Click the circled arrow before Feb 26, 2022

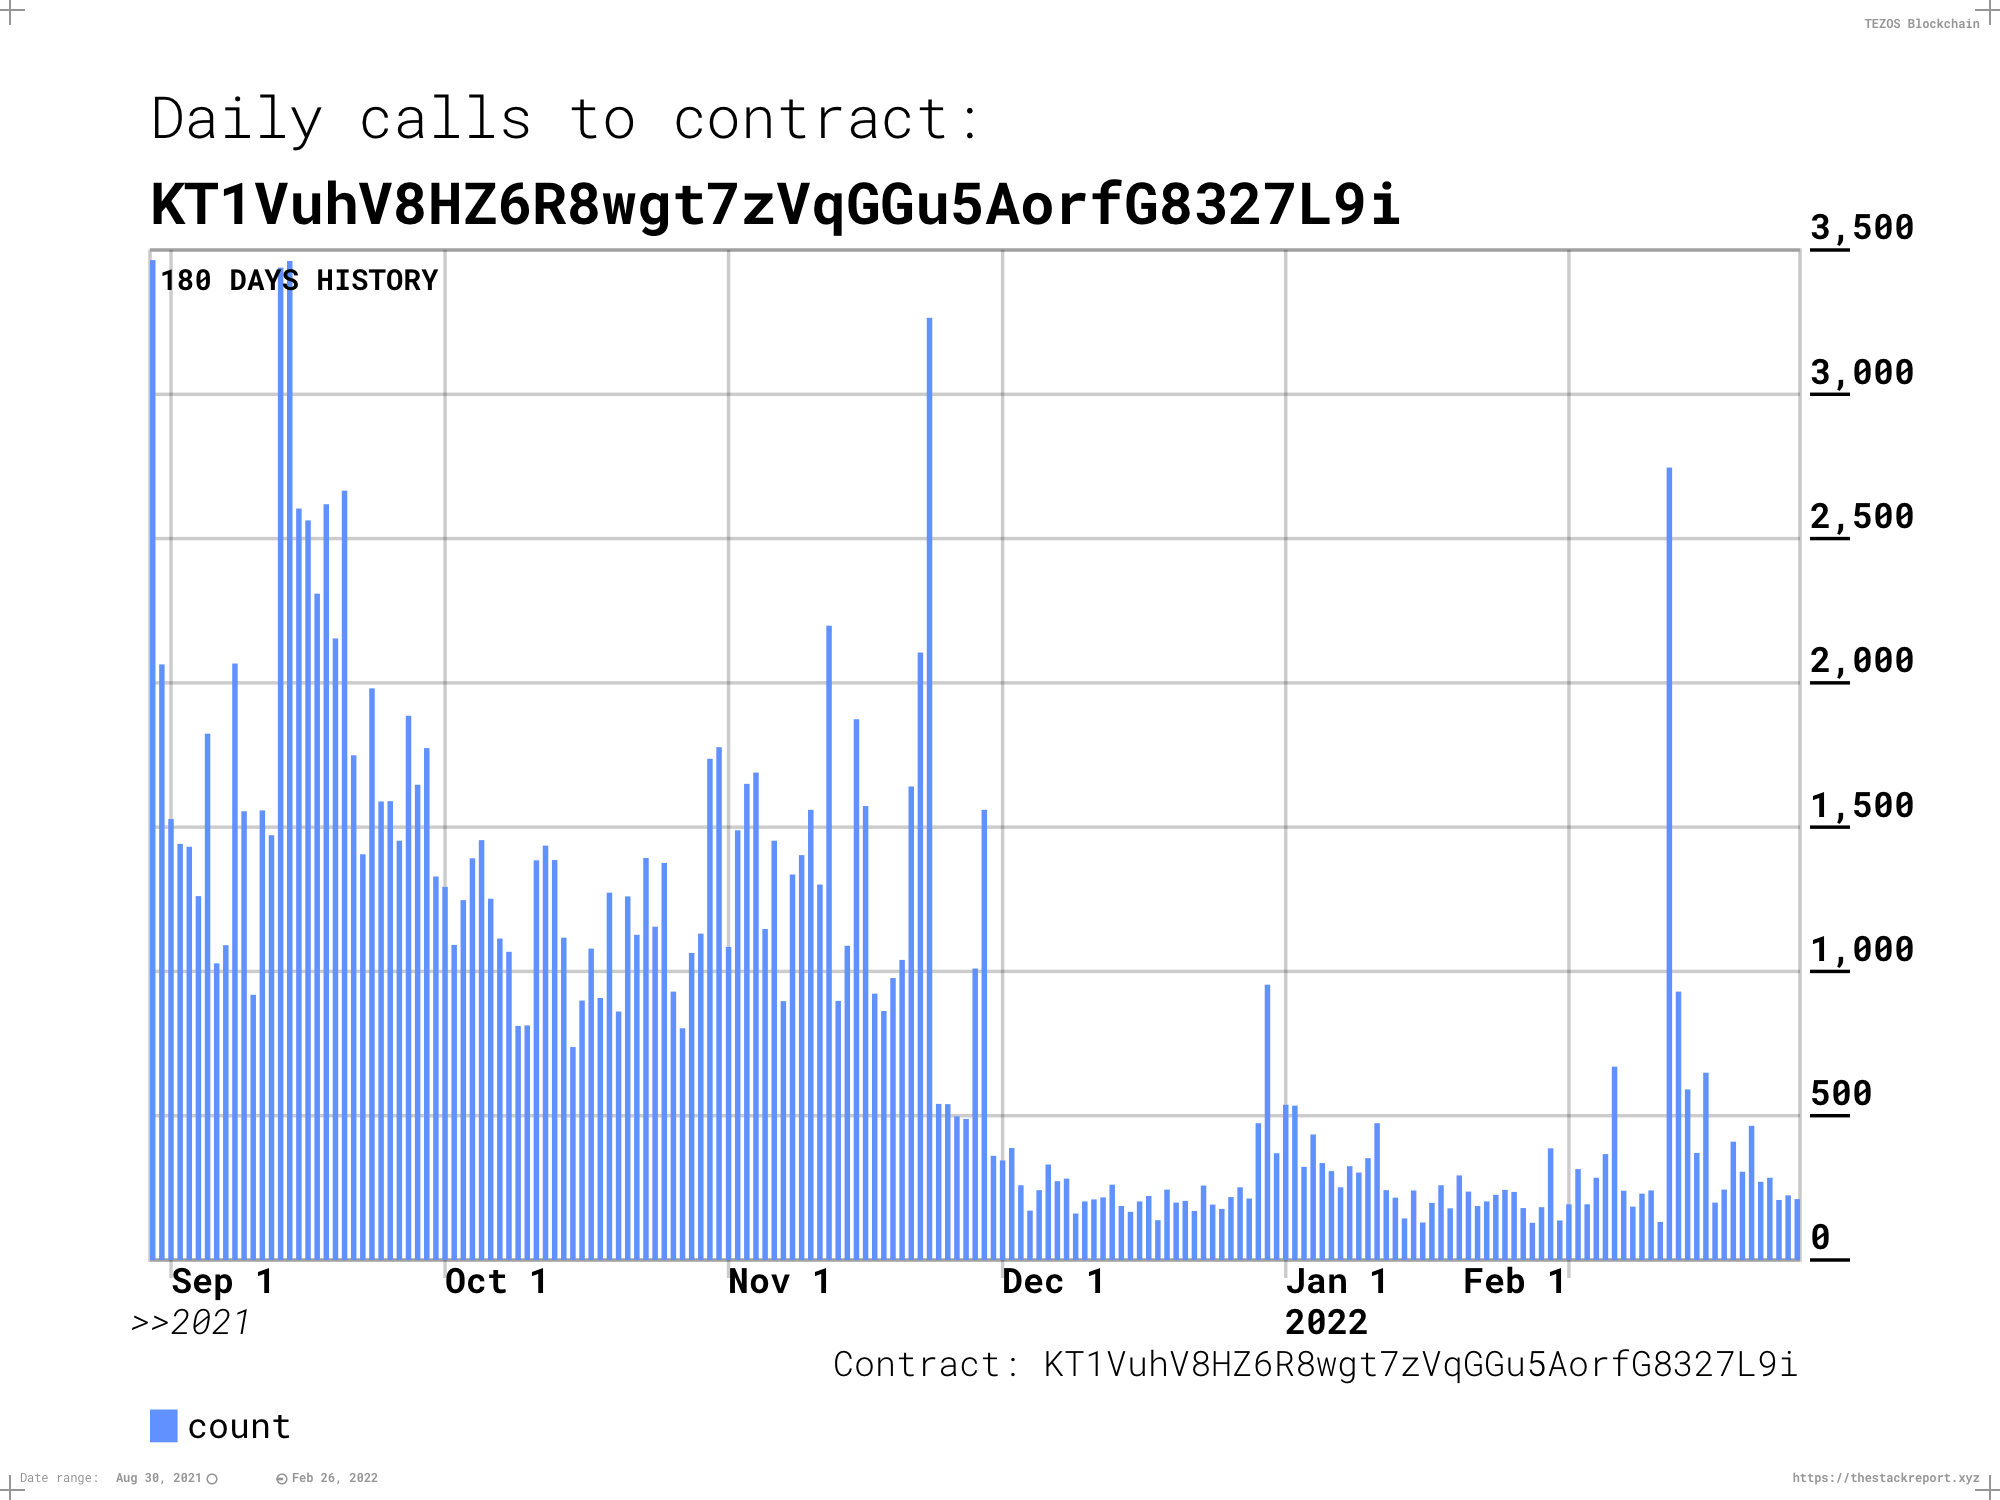(x=283, y=1476)
